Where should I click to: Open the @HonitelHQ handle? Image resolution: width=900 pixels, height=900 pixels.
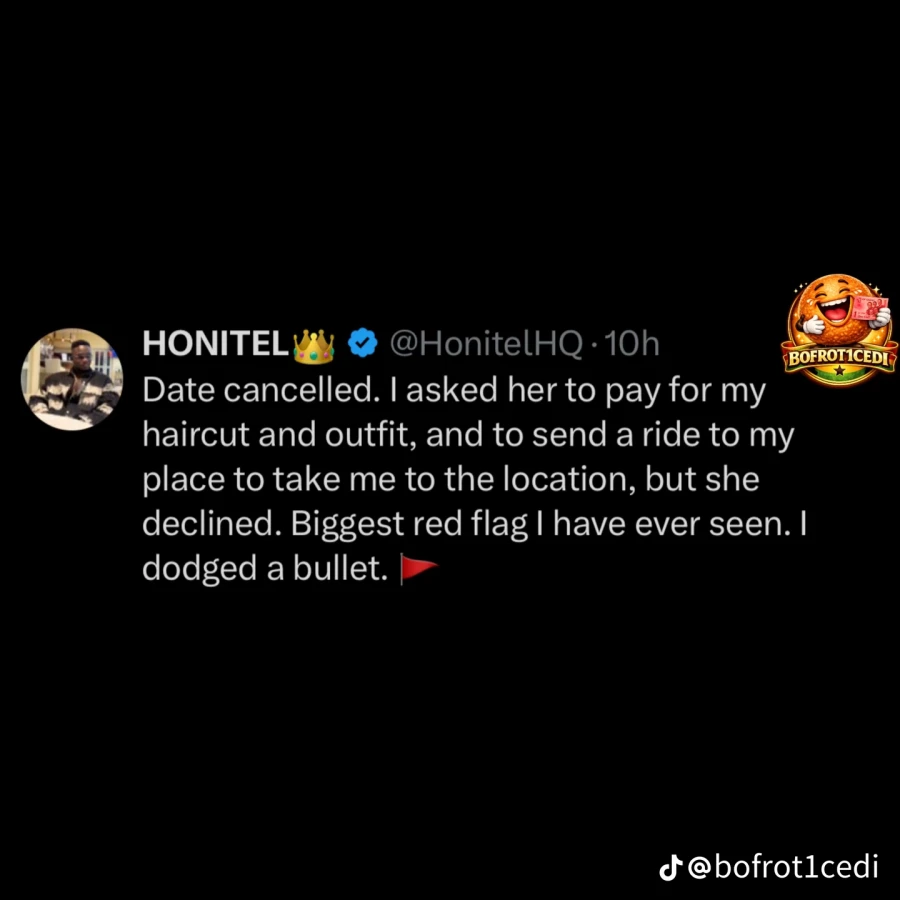pyautogui.click(x=486, y=343)
